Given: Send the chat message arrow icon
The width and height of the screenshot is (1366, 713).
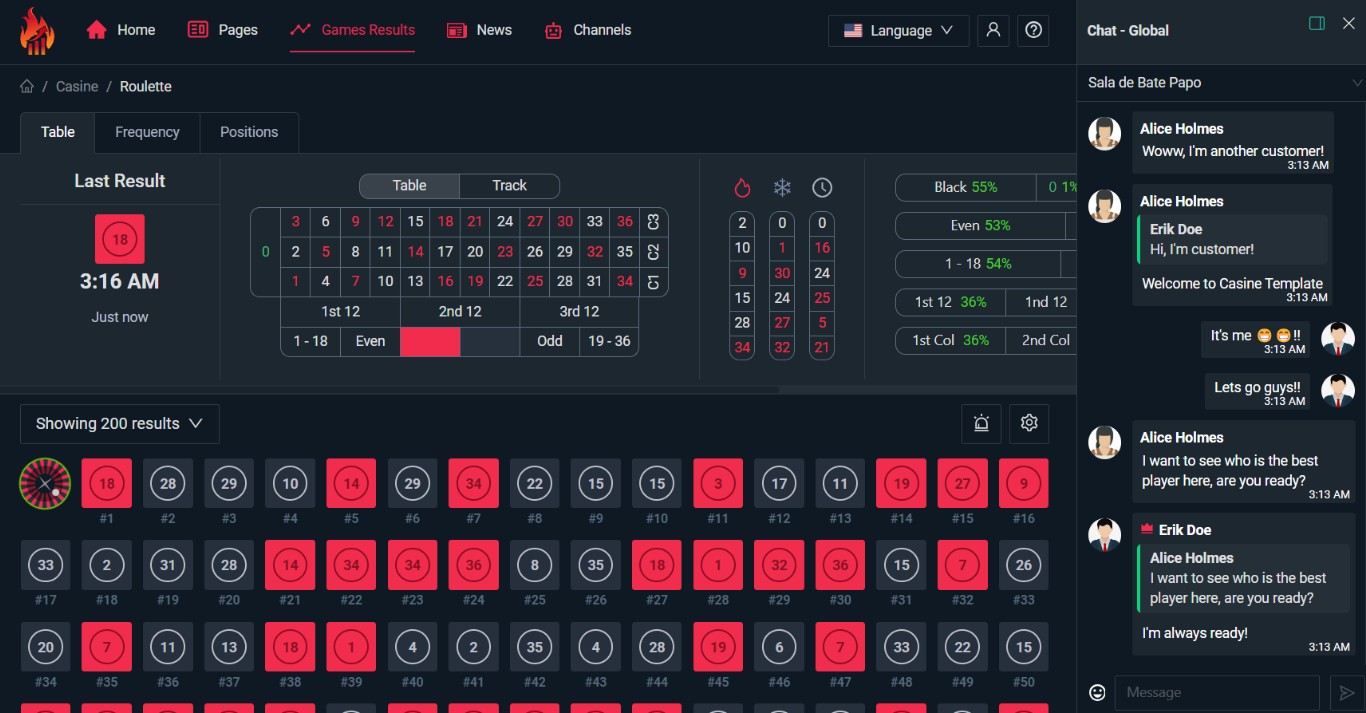Looking at the screenshot, I should [1347, 692].
